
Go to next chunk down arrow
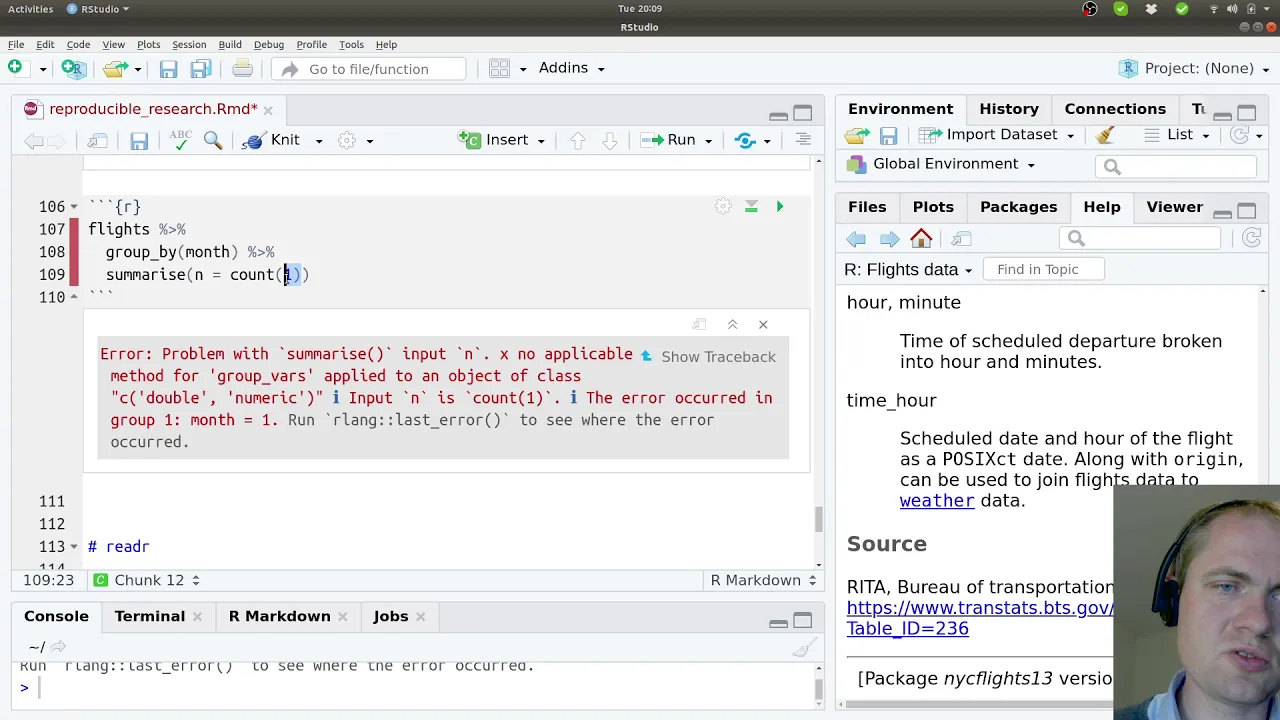pyautogui.click(x=609, y=140)
